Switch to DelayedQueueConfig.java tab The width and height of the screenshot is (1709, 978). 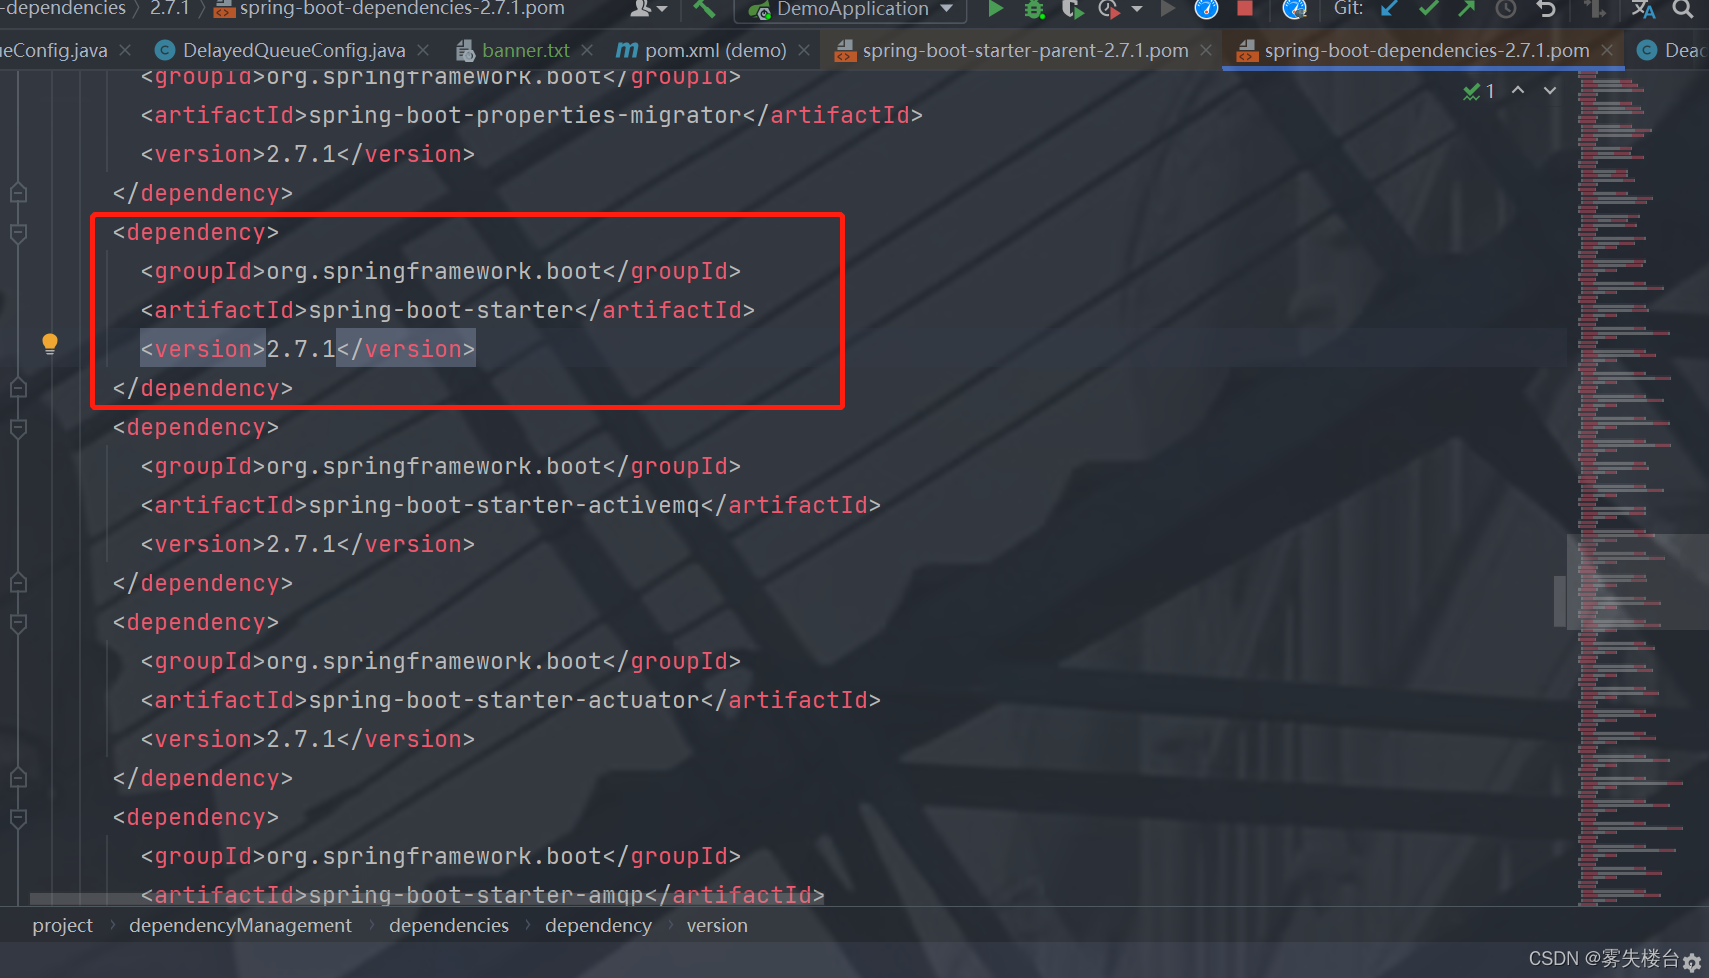(x=294, y=50)
